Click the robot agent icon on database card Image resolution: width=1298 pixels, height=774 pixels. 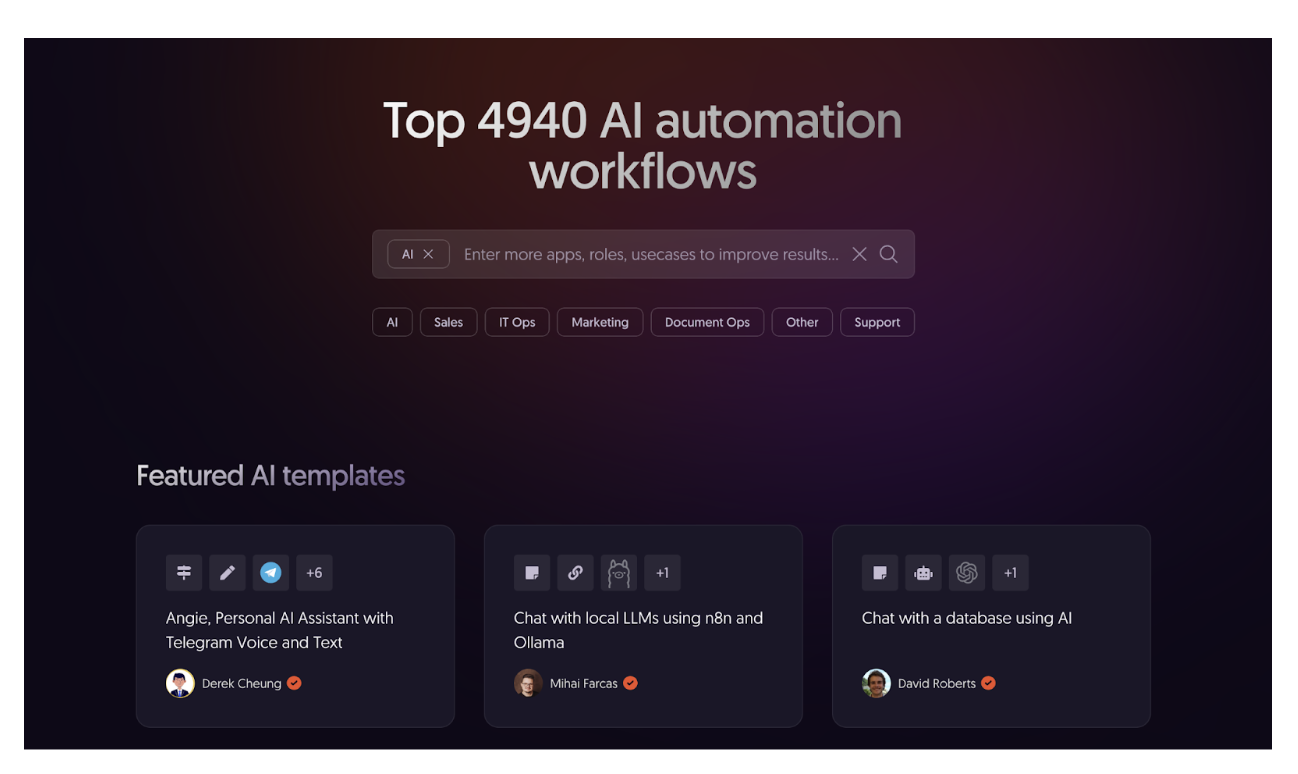(x=924, y=573)
